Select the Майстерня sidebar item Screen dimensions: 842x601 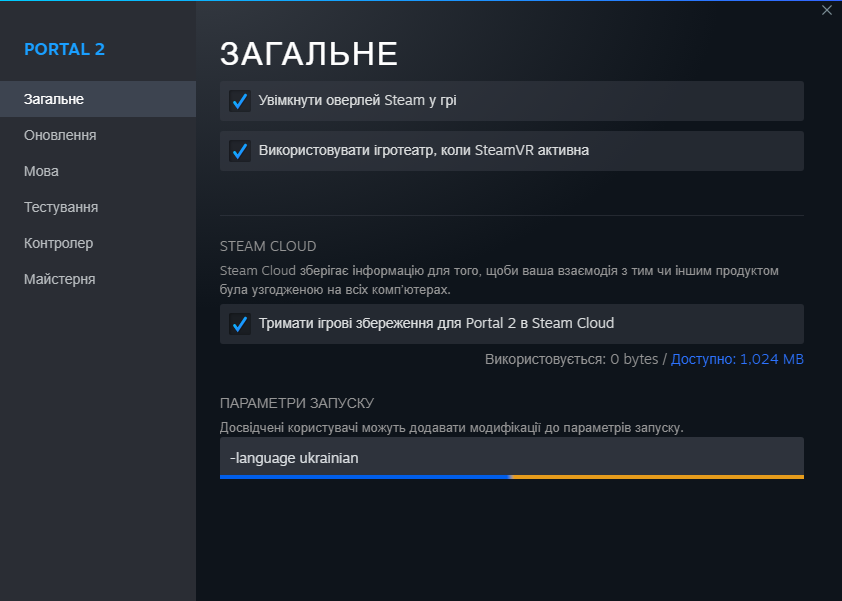point(98,279)
